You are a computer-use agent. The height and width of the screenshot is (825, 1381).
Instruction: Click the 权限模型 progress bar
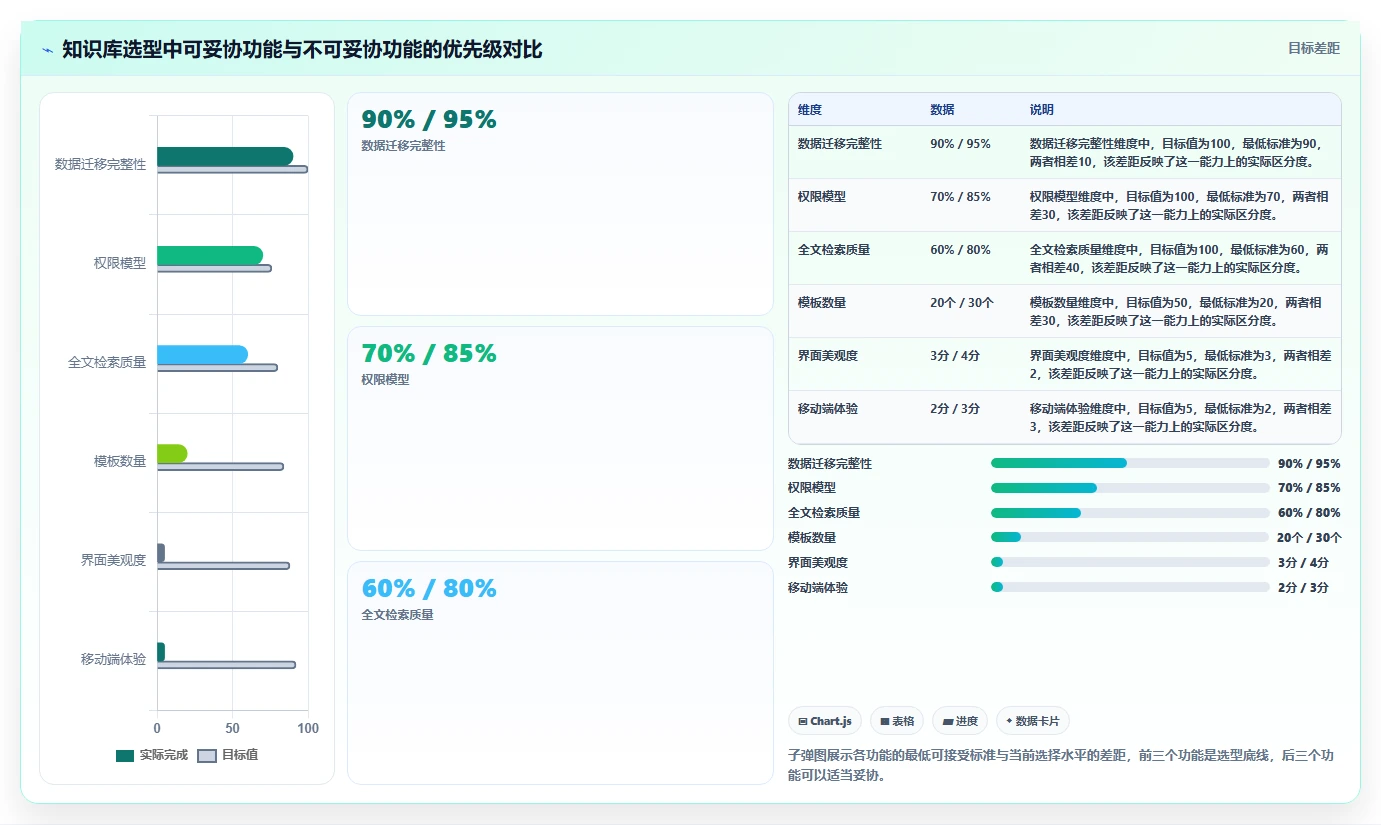[1130, 488]
